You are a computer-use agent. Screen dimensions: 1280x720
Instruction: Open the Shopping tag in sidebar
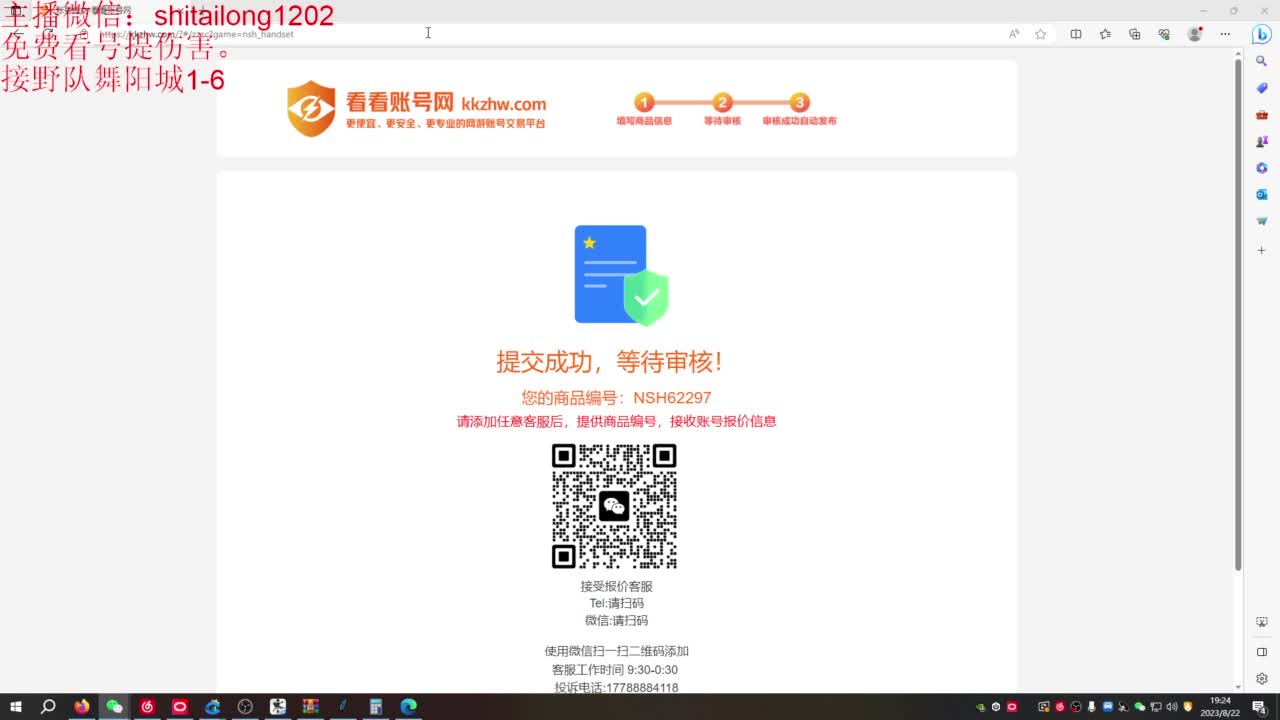tap(1262, 88)
